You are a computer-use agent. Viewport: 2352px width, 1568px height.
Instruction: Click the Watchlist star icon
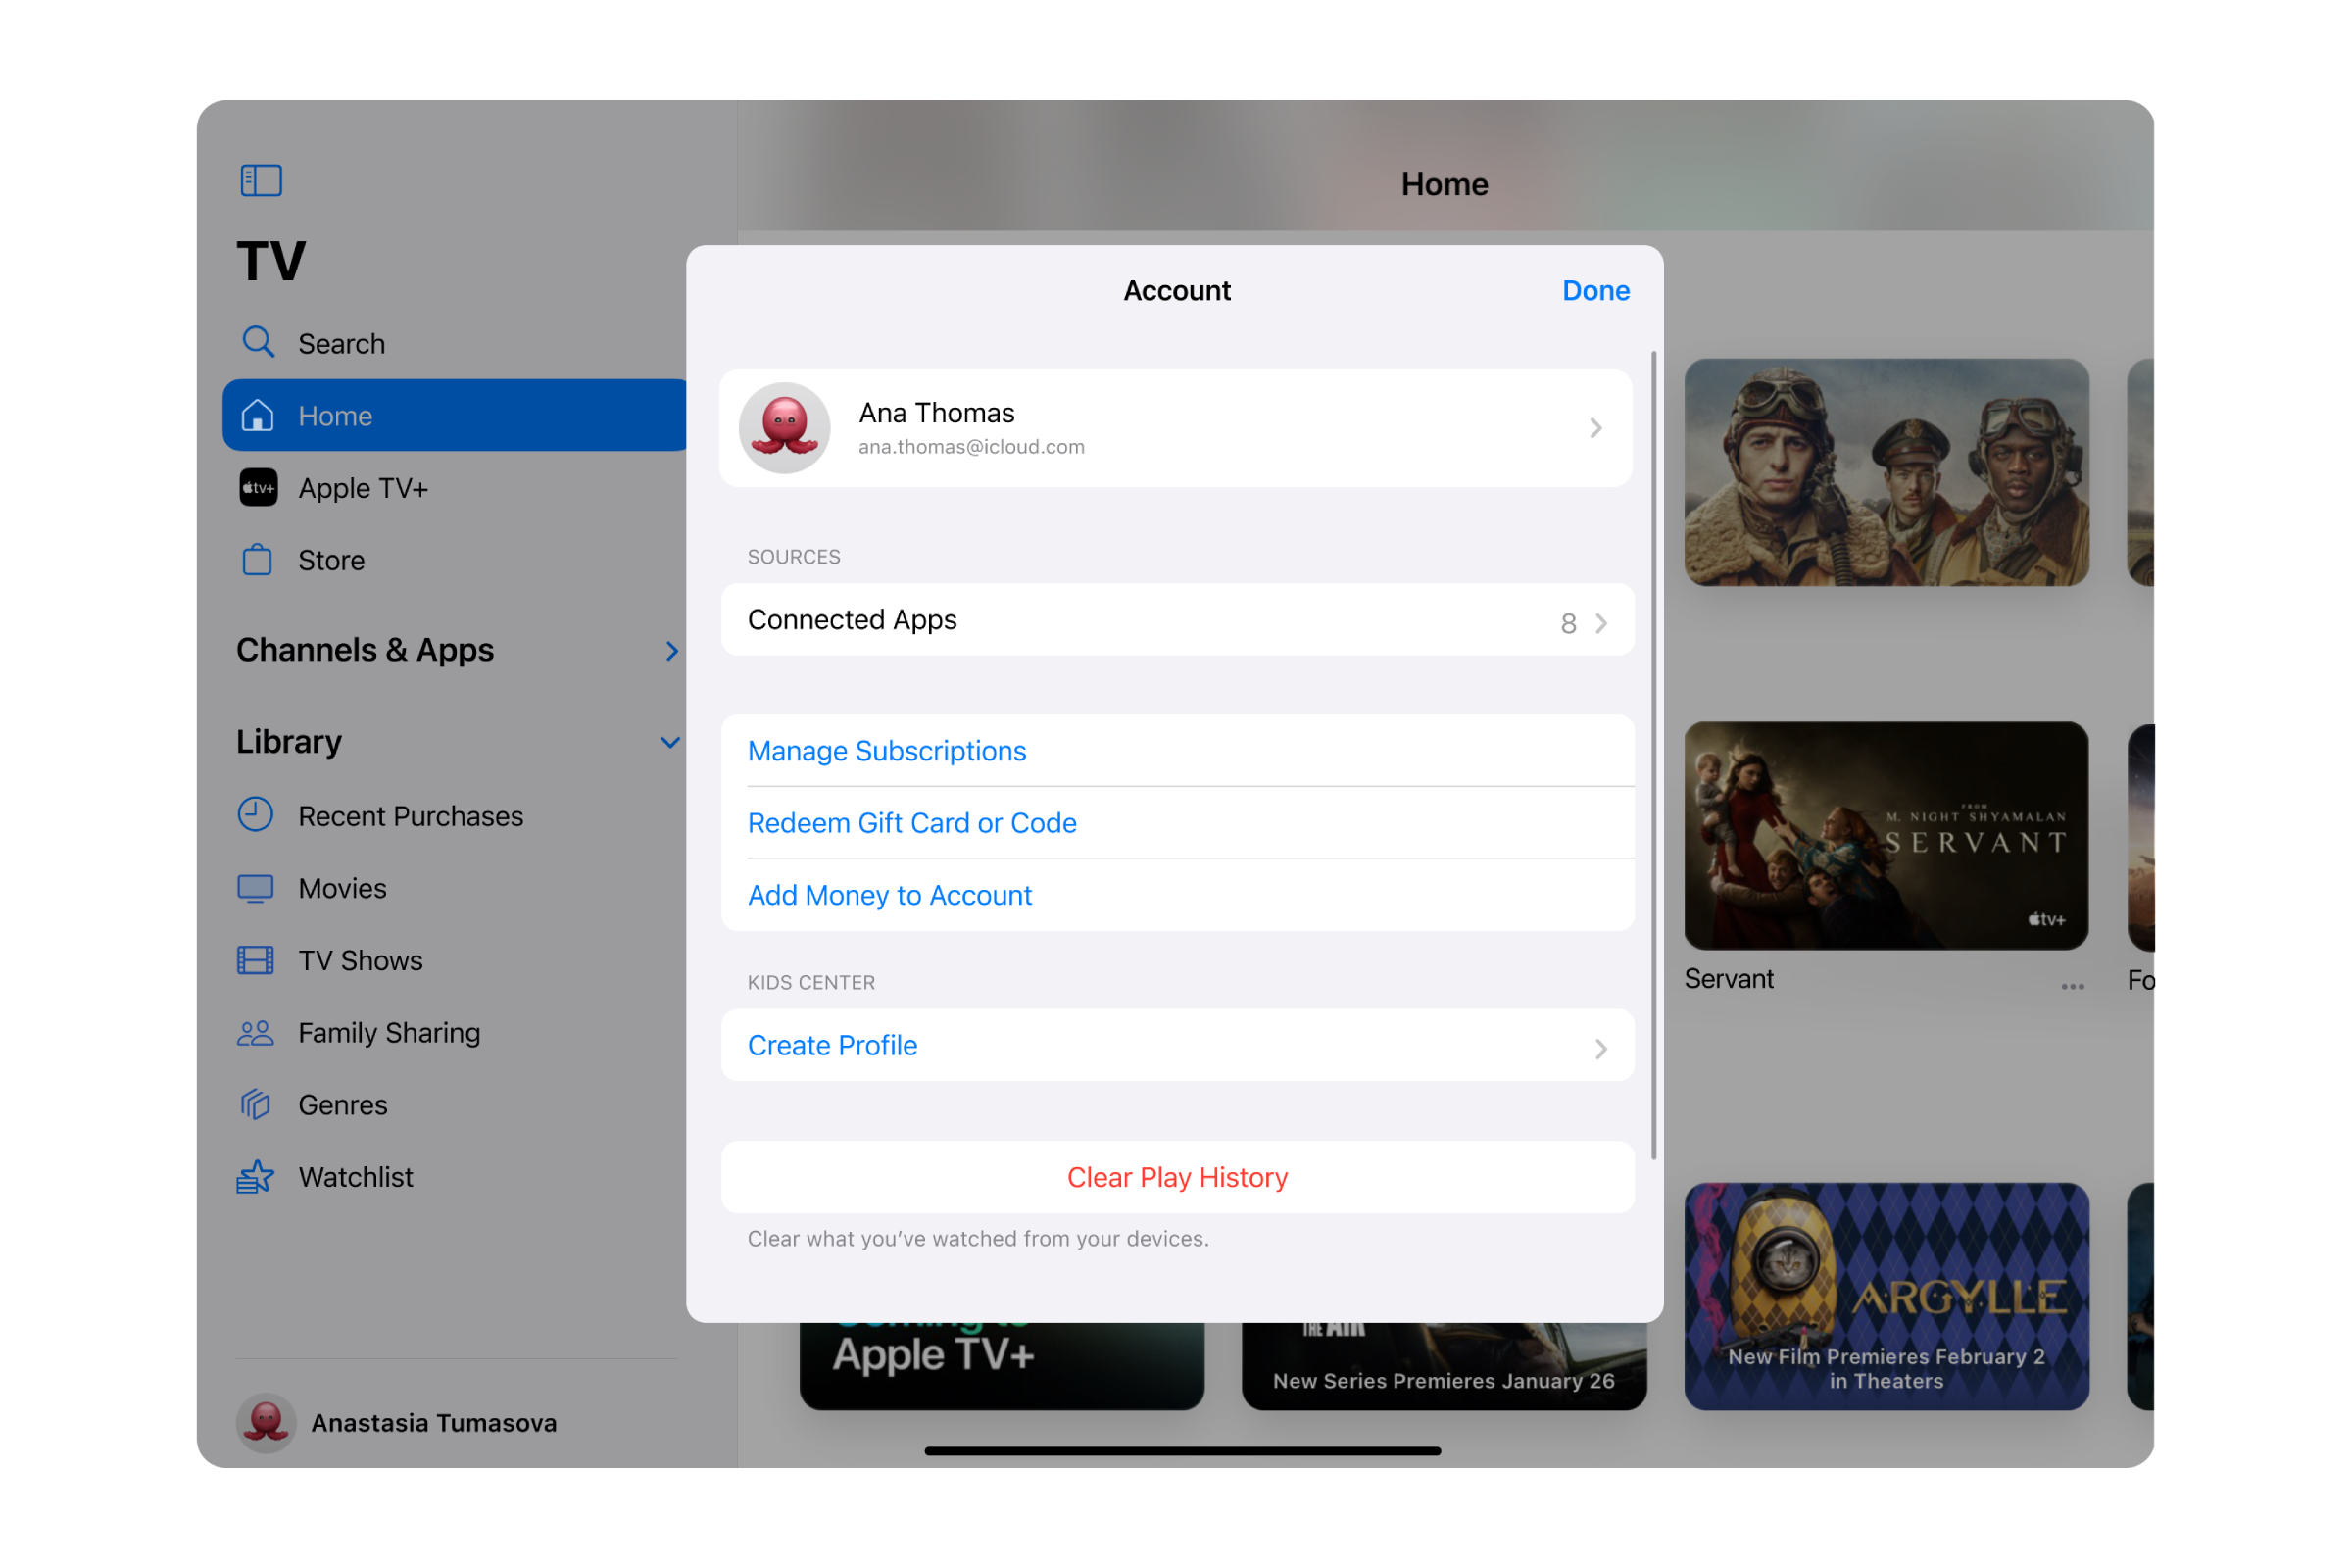(x=256, y=1177)
